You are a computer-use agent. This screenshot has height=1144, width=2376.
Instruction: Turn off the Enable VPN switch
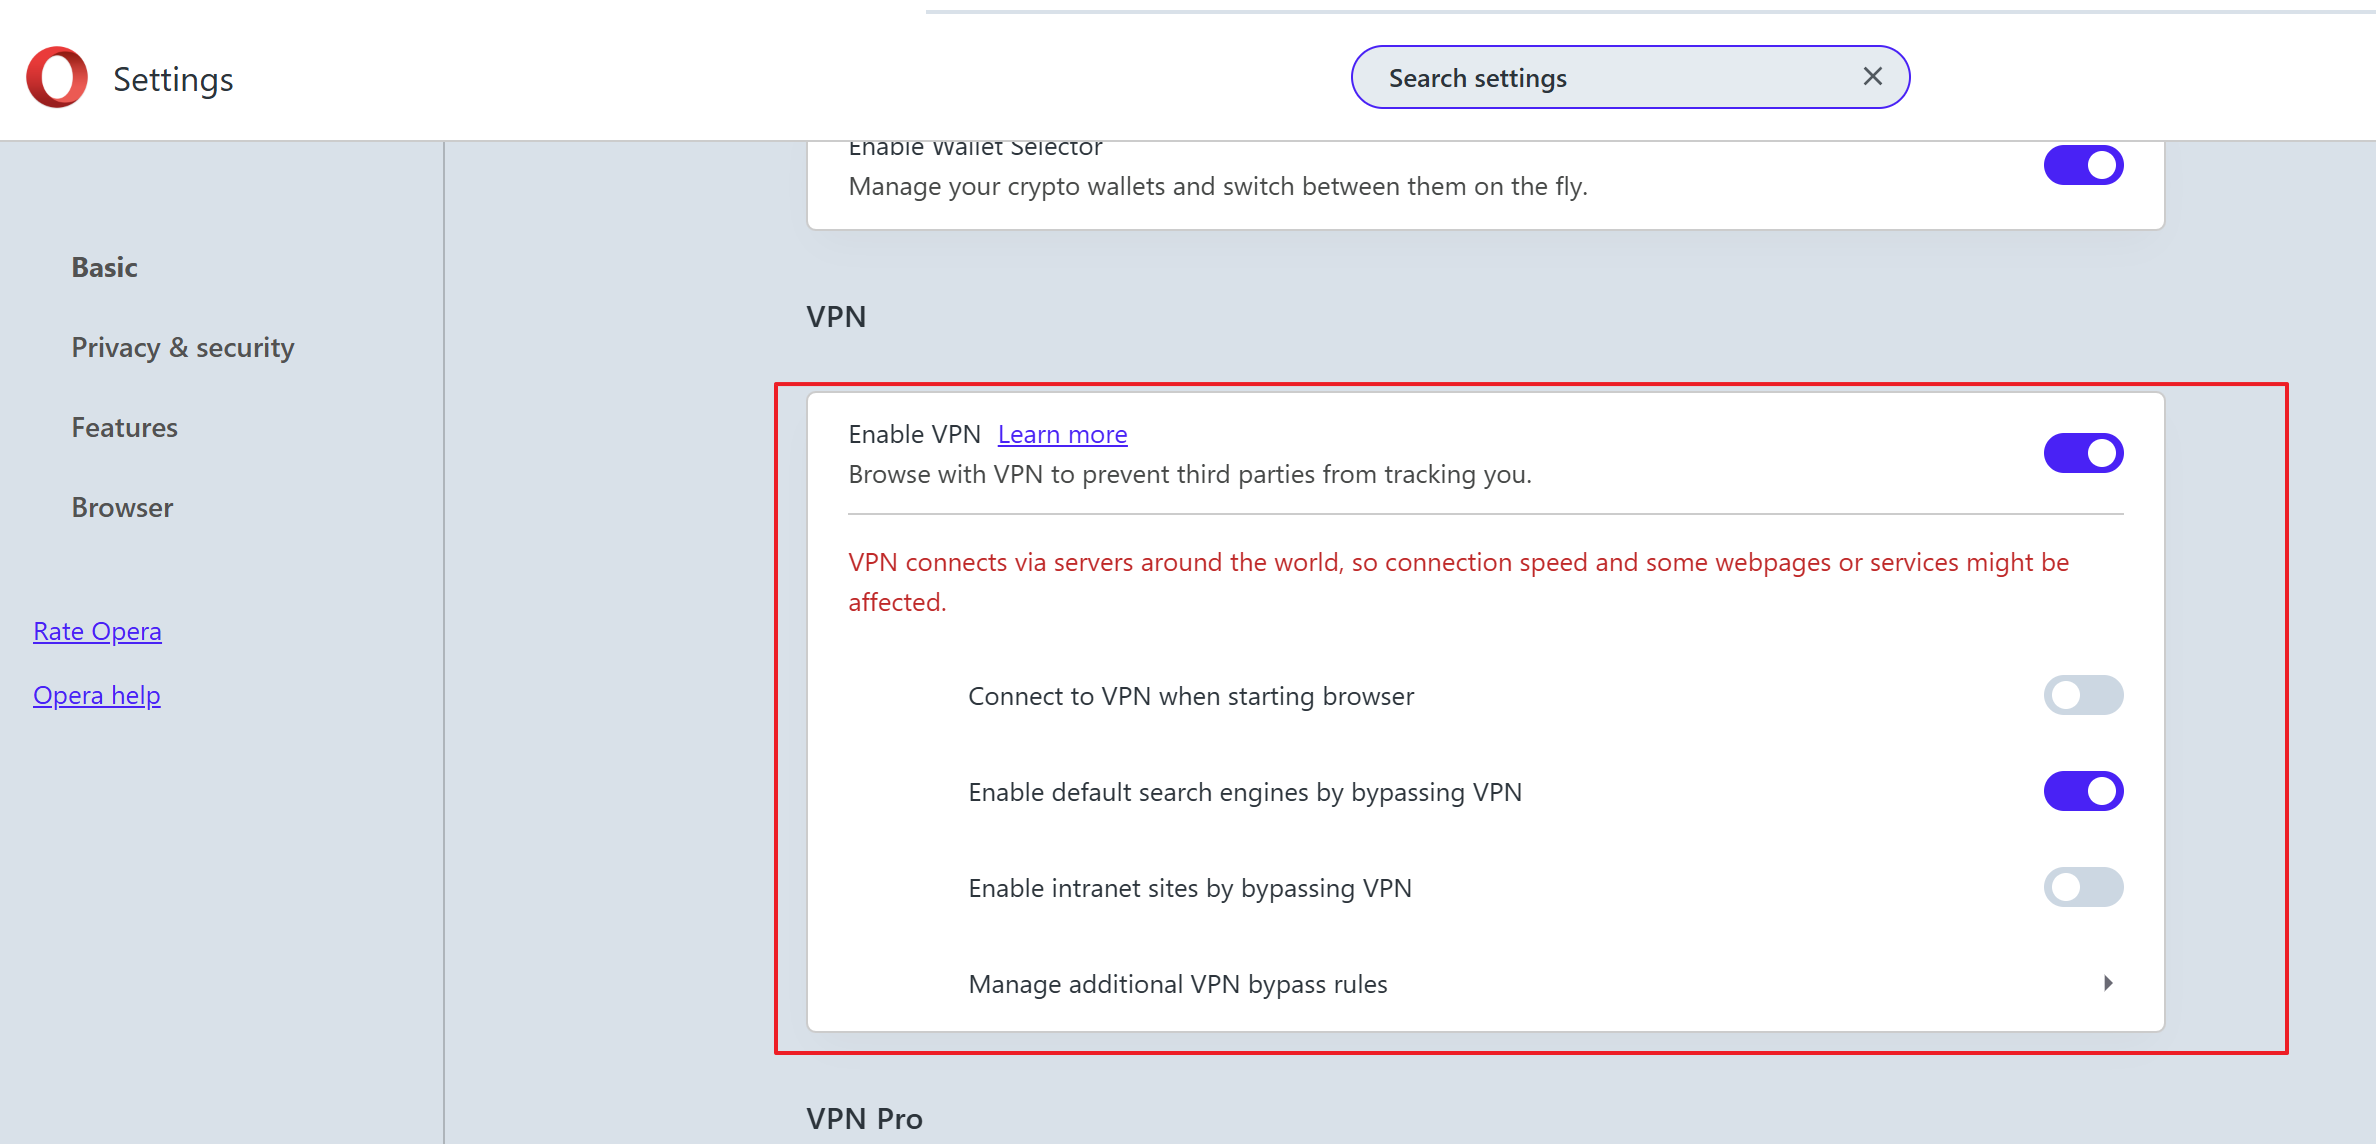[x=2082, y=453]
